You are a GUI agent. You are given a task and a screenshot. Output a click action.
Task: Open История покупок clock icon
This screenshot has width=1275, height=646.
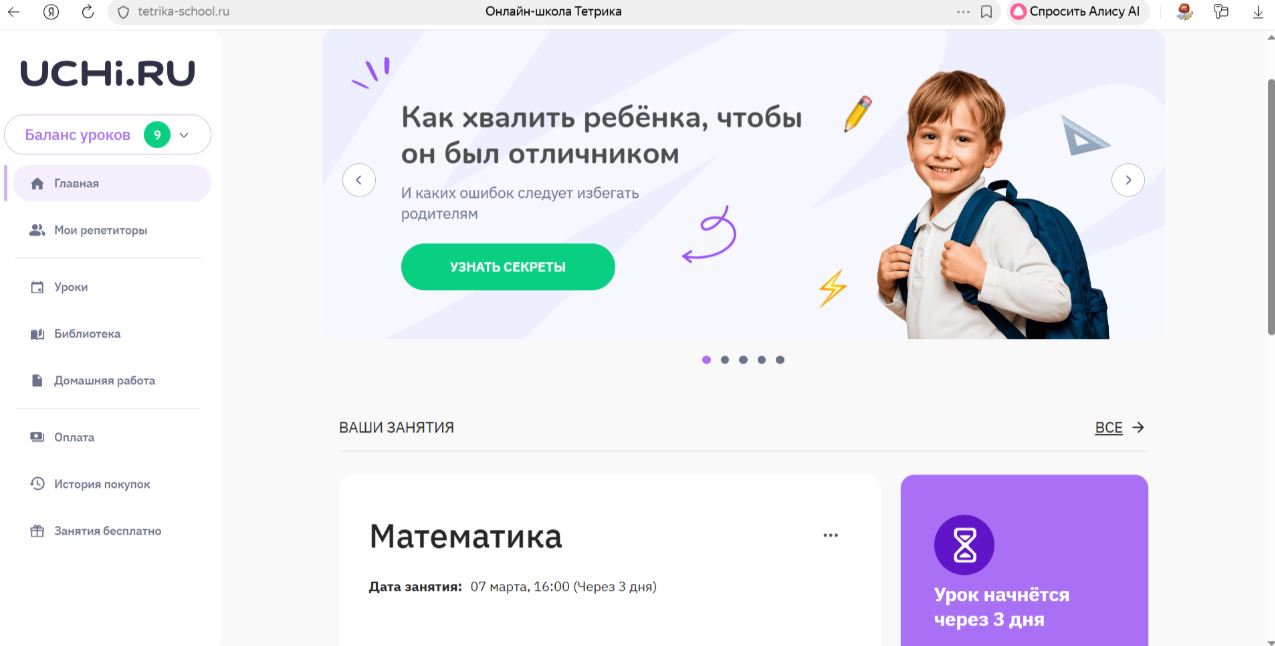[37, 484]
